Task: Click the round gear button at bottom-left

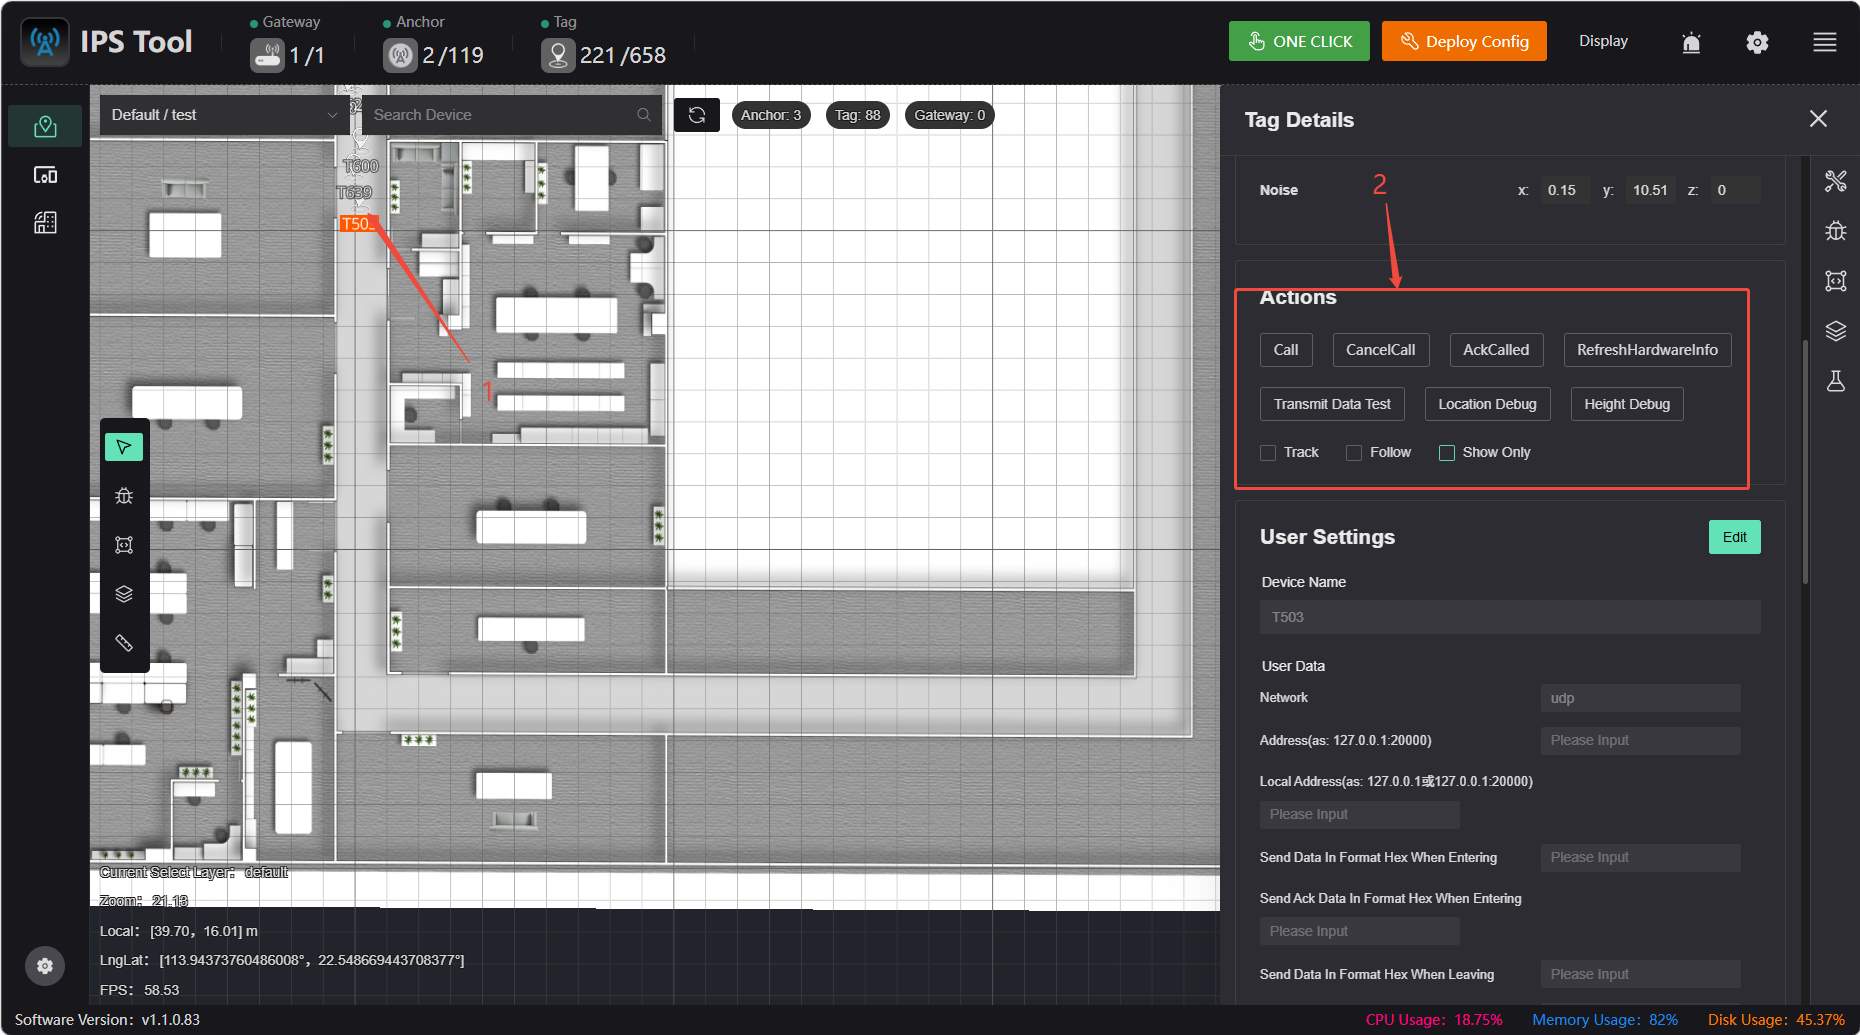Action: [45, 966]
